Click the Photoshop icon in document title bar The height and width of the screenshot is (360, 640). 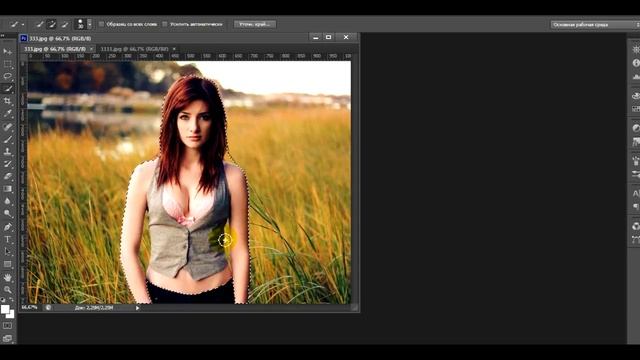(24, 38)
